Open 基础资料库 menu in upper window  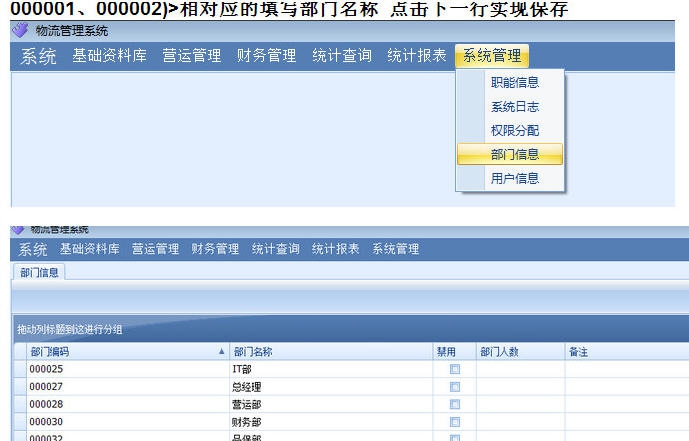110,56
